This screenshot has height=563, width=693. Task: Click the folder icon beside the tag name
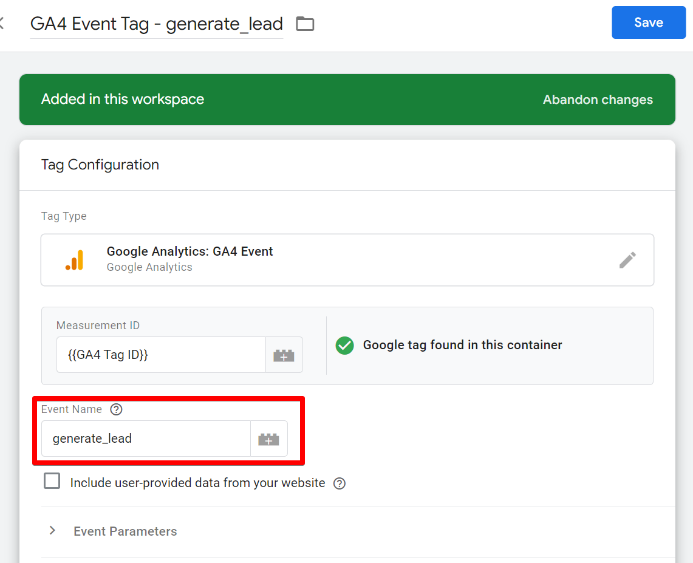pos(305,23)
